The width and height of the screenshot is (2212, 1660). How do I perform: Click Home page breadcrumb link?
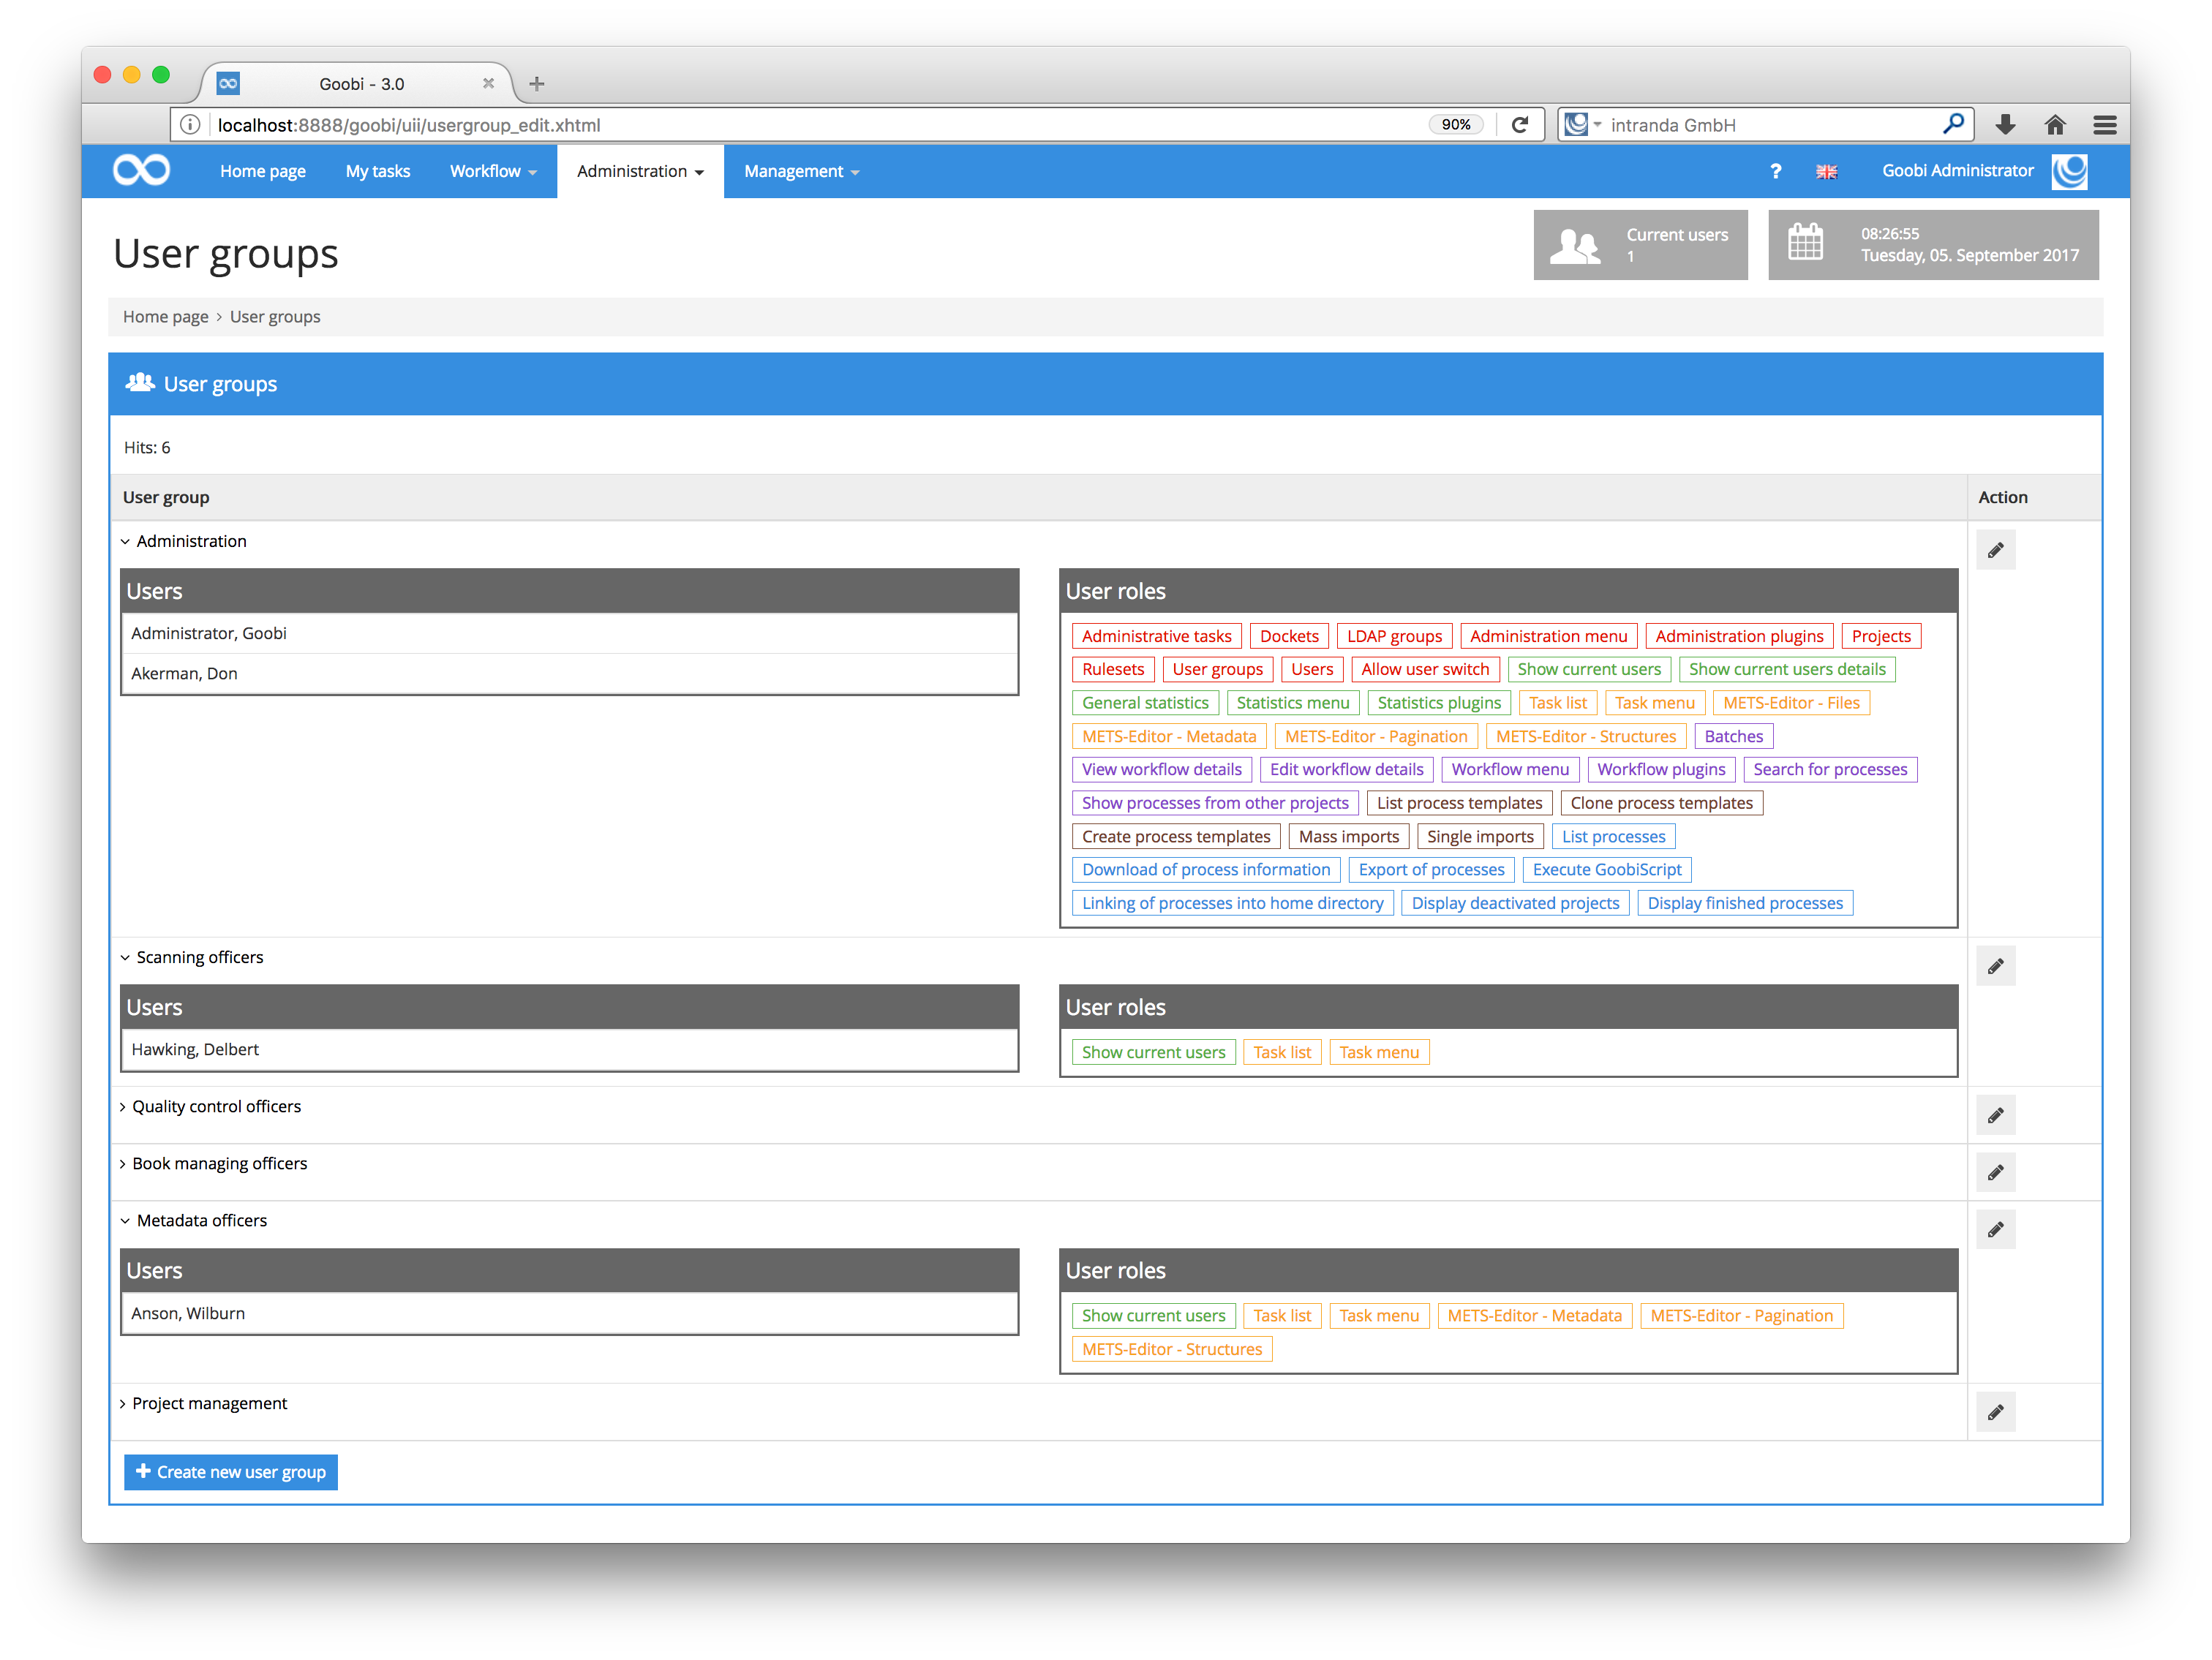point(166,316)
